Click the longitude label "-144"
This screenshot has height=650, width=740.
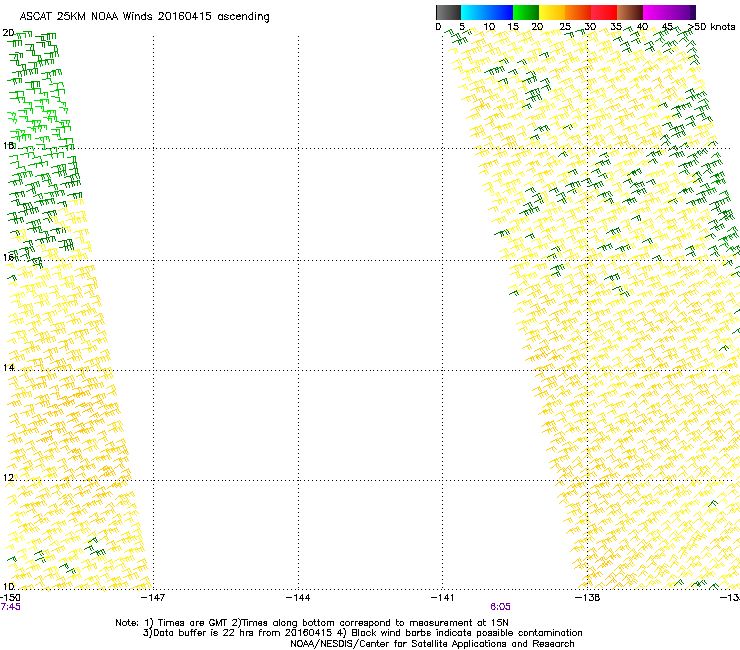298,598
